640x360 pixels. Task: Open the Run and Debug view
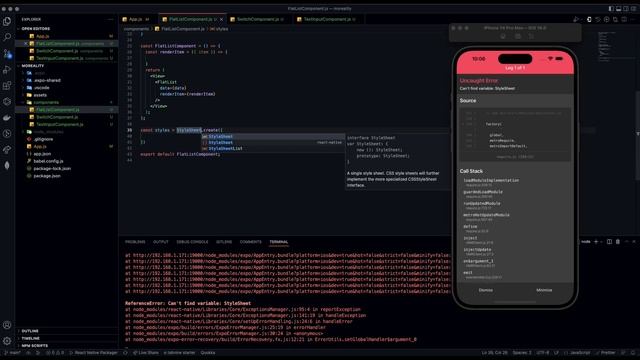(7, 70)
